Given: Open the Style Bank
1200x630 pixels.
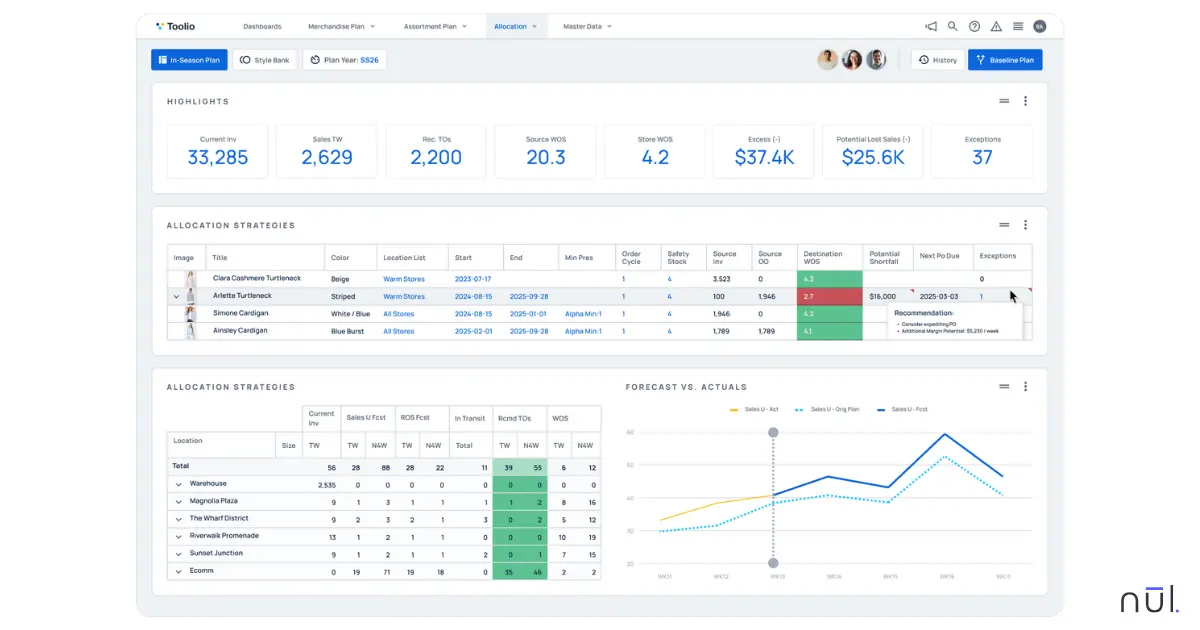Looking at the screenshot, I should (x=264, y=60).
